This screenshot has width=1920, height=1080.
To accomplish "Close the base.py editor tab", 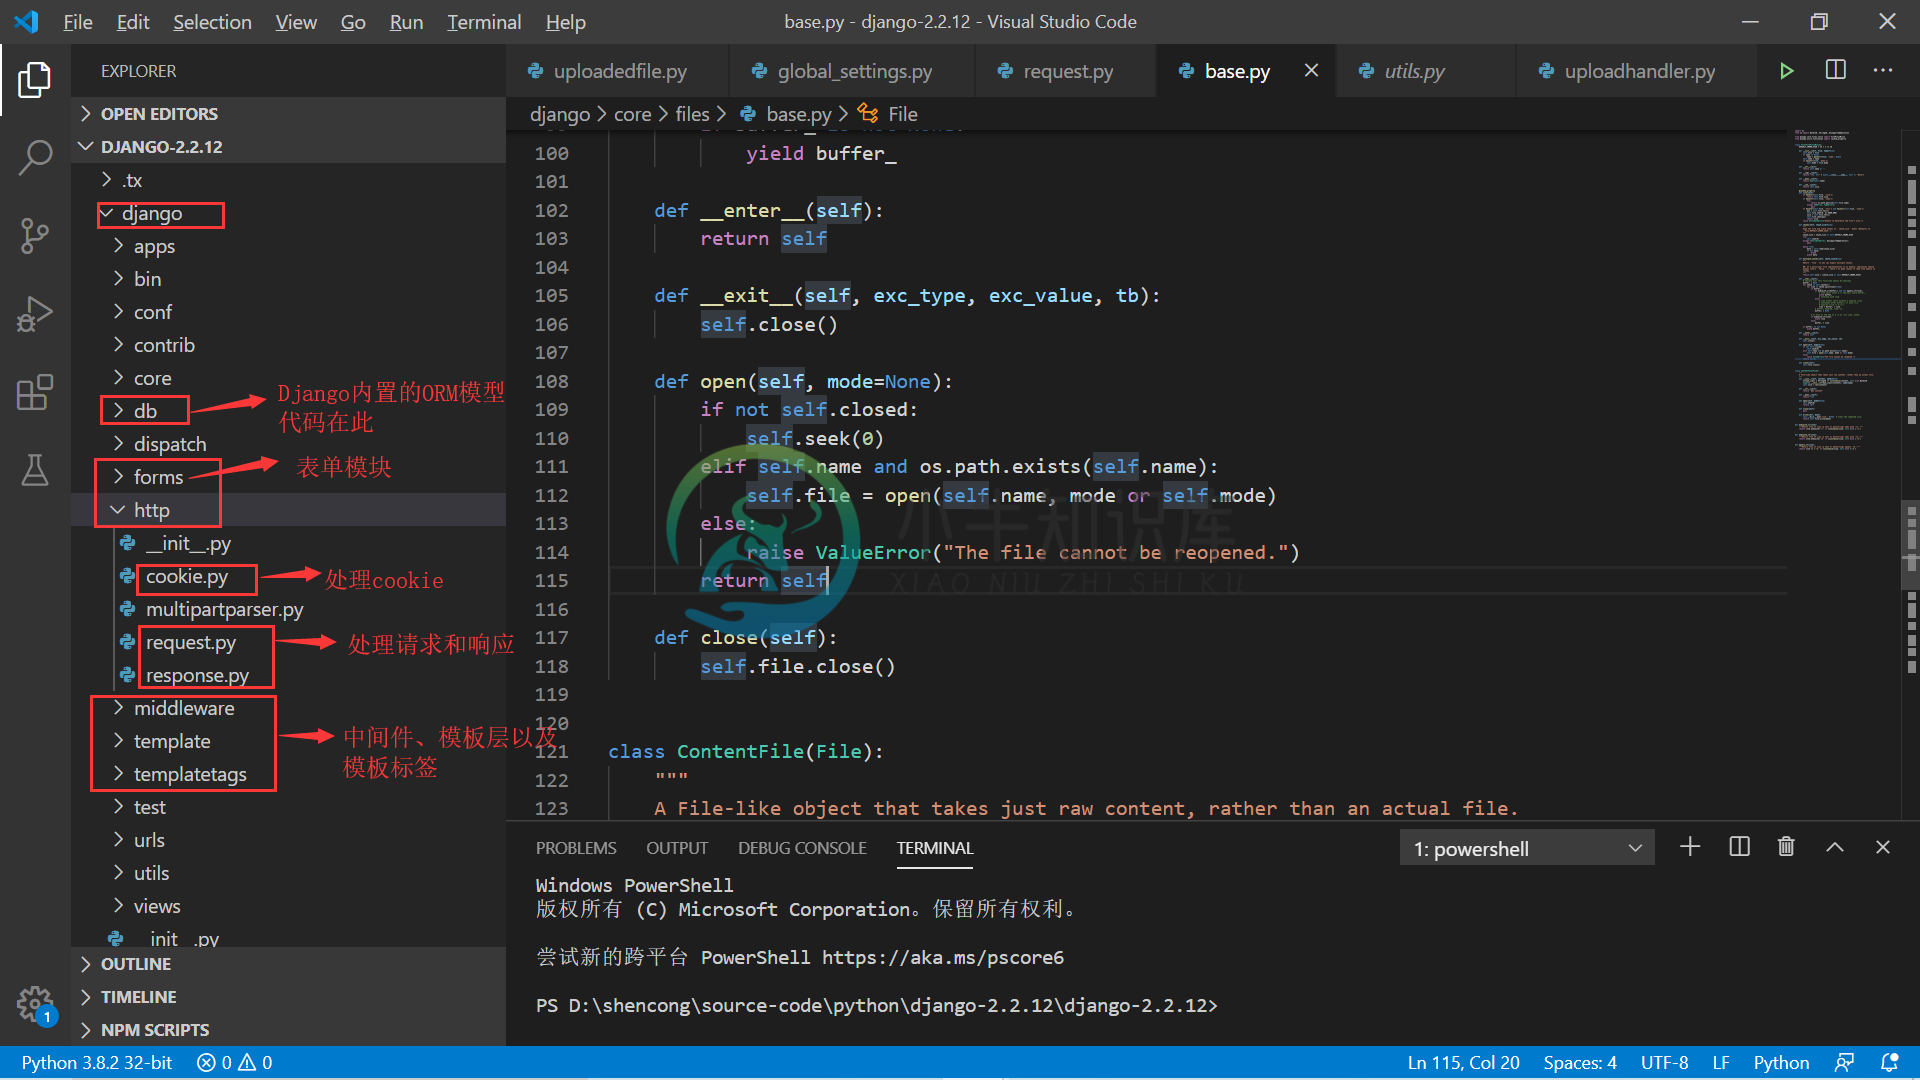I will click(x=1311, y=70).
